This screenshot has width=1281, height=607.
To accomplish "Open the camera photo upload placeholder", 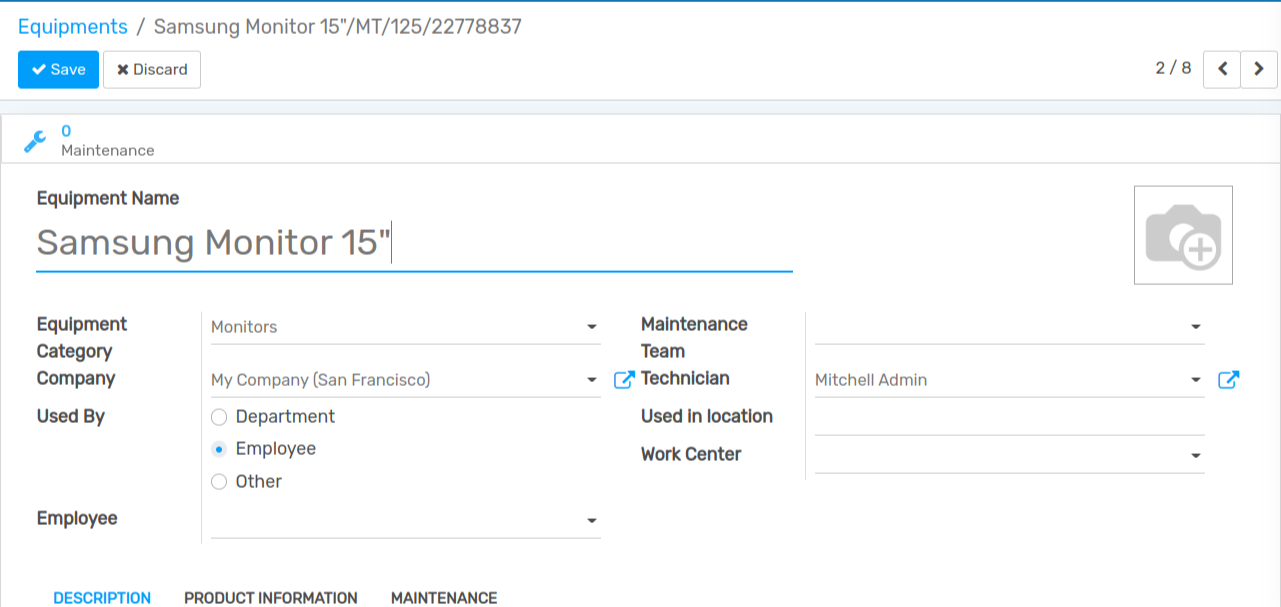I will (x=1183, y=236).
